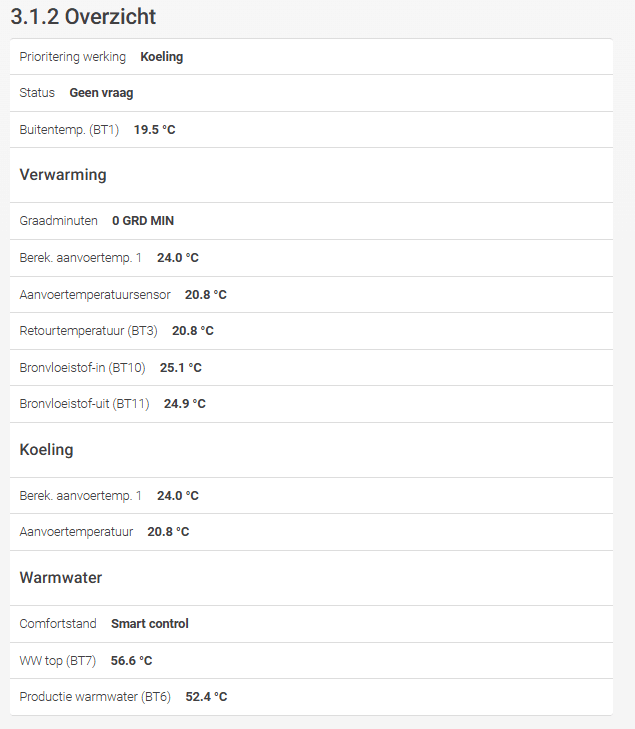Click the Warmwater section header

[x=61, y=578]
